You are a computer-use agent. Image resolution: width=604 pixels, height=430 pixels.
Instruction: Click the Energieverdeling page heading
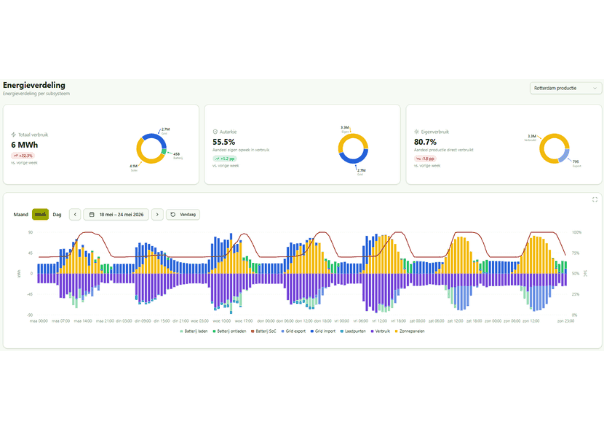coord(34,85)
